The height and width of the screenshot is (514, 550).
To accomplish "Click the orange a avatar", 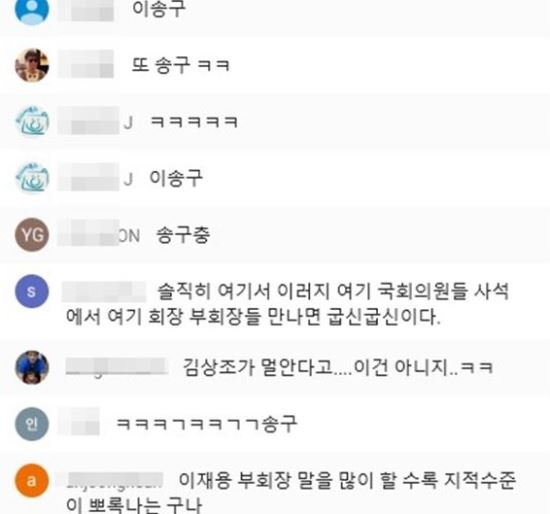I will 32,481.
